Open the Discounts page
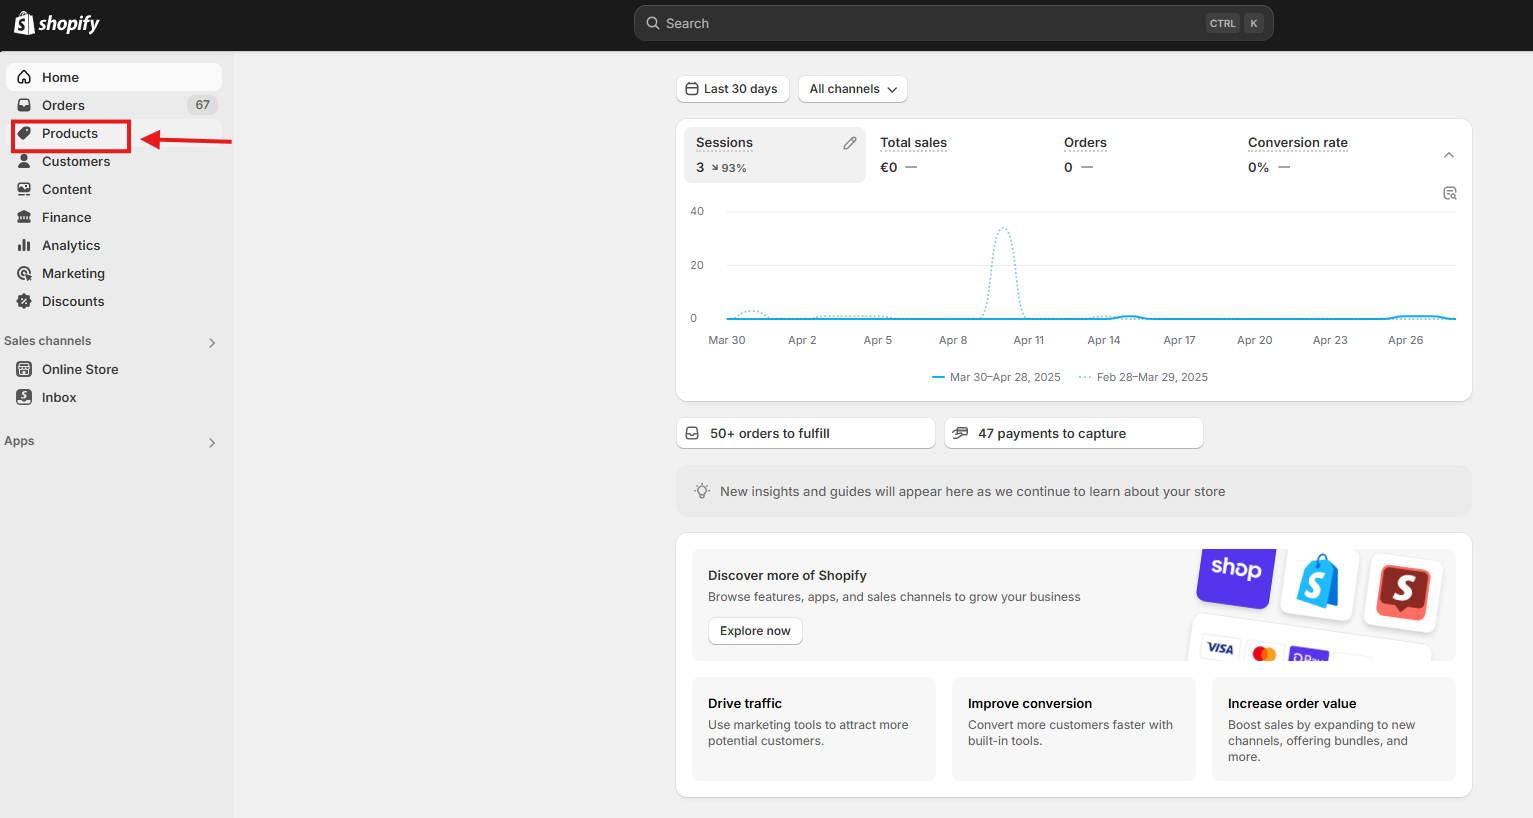 (x=114, y=301)
